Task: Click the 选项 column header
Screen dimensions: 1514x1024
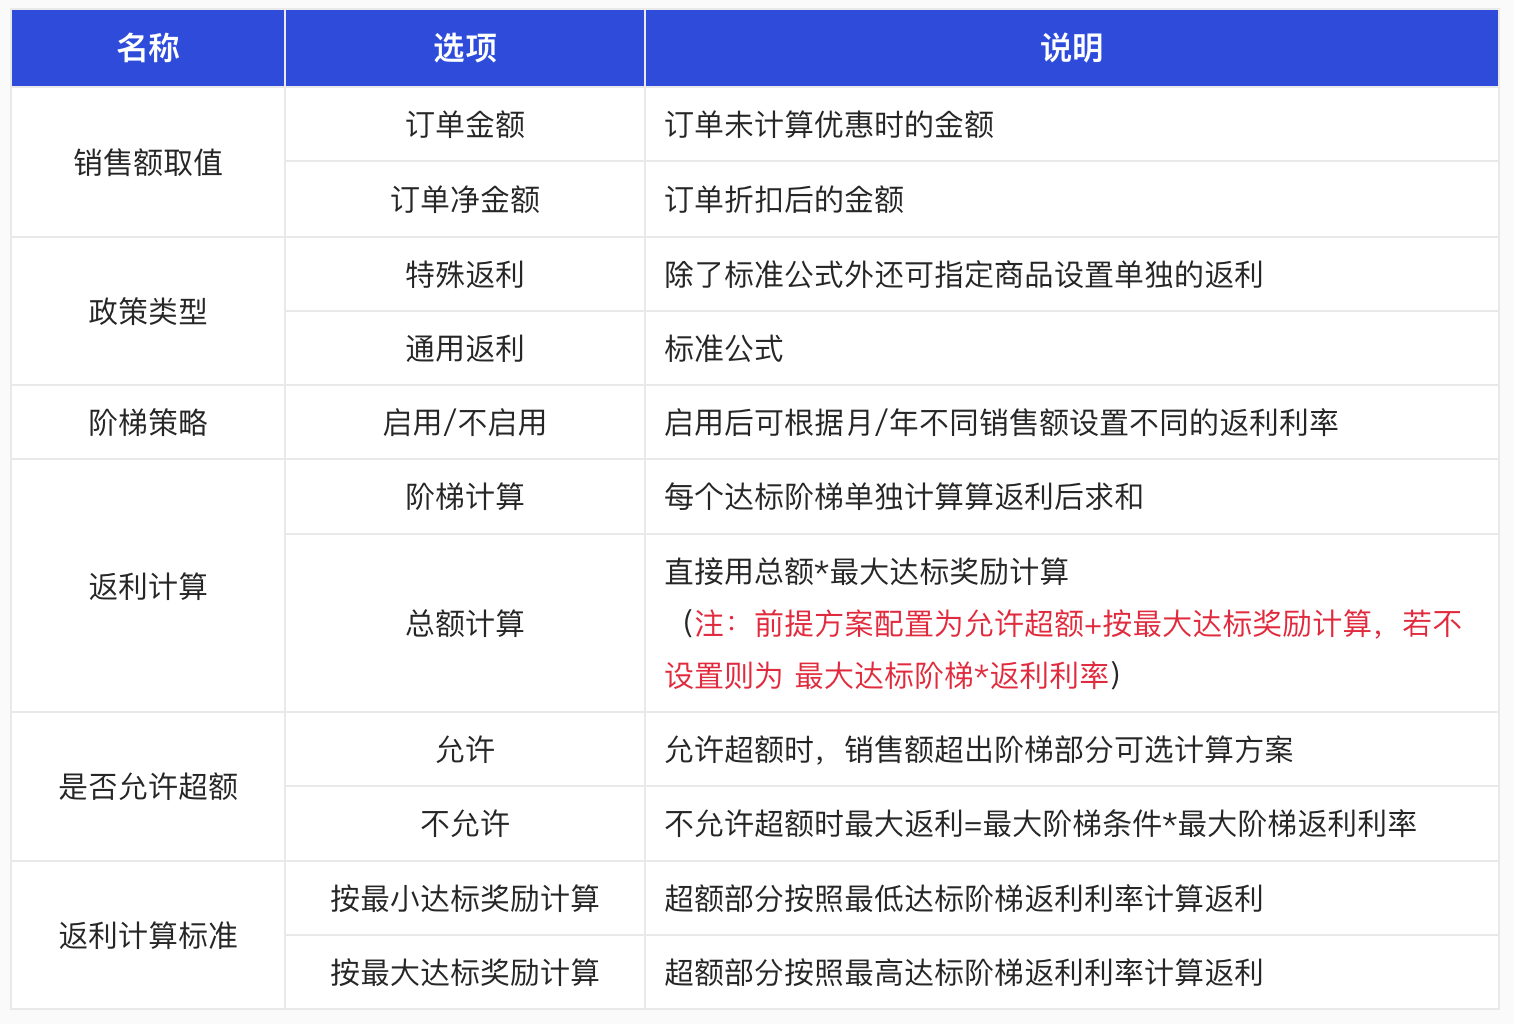Action: click(465, 48)
